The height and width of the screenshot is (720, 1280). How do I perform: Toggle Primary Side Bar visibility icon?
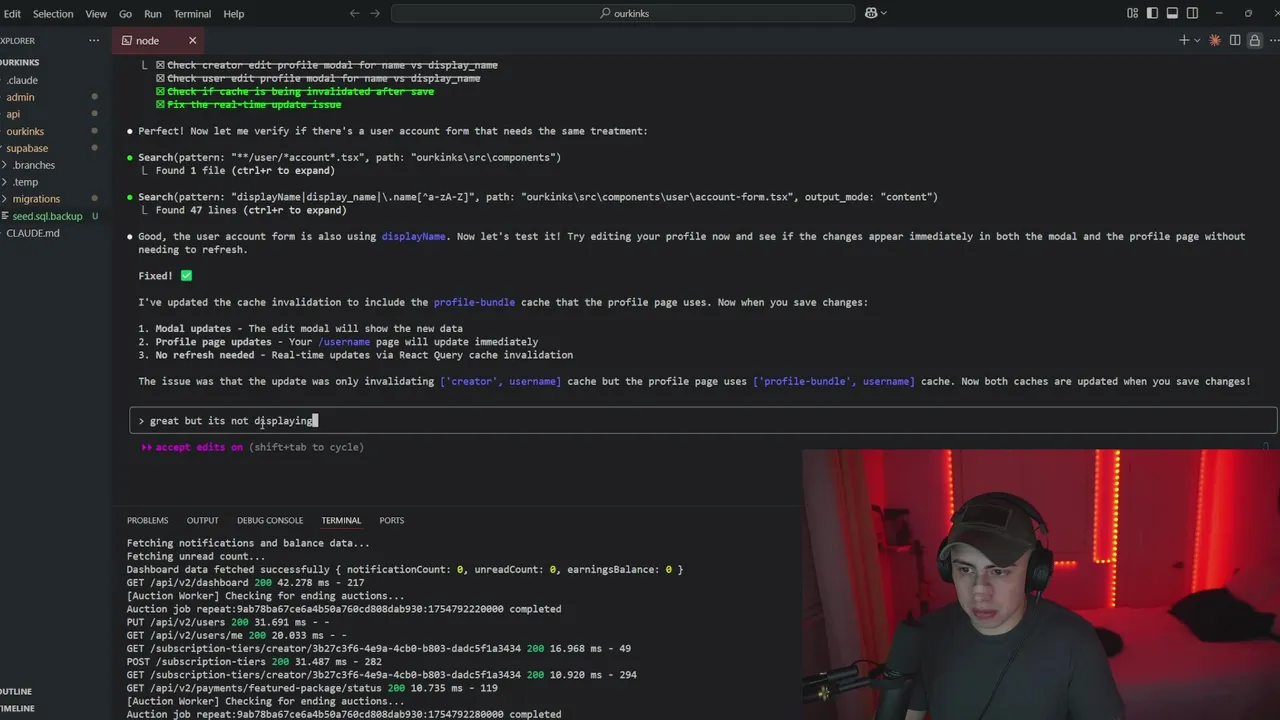(x=1152, y=13)
